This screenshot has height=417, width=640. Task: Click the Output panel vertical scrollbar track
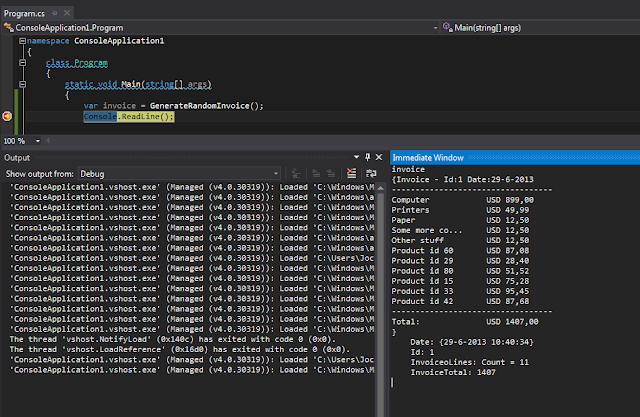(x=380, y=306)
